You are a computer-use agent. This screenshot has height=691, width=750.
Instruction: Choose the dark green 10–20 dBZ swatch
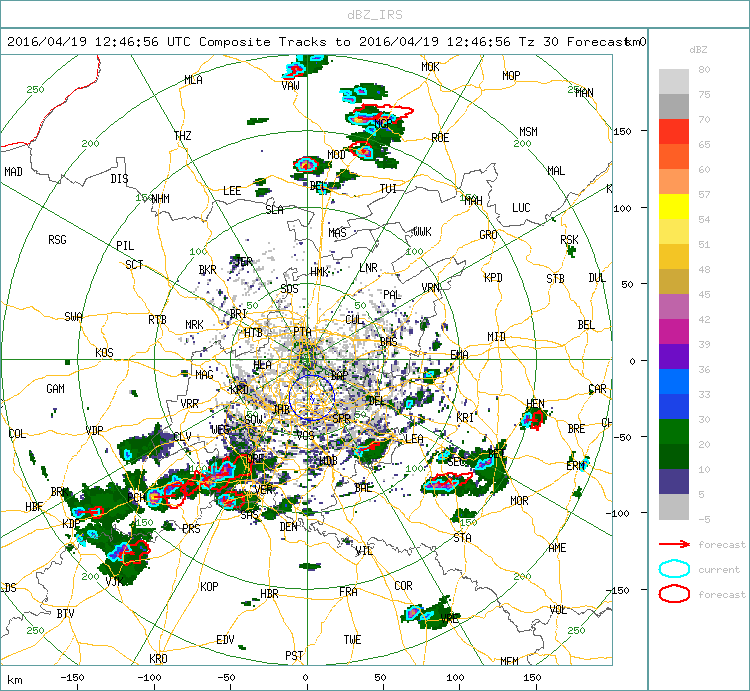point(674,456)
